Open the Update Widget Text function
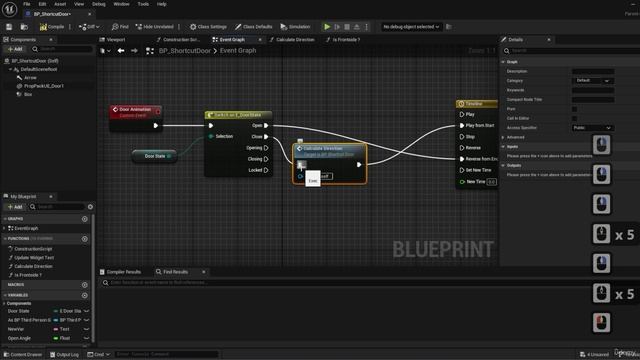640x360 pixels. (33, 258)
